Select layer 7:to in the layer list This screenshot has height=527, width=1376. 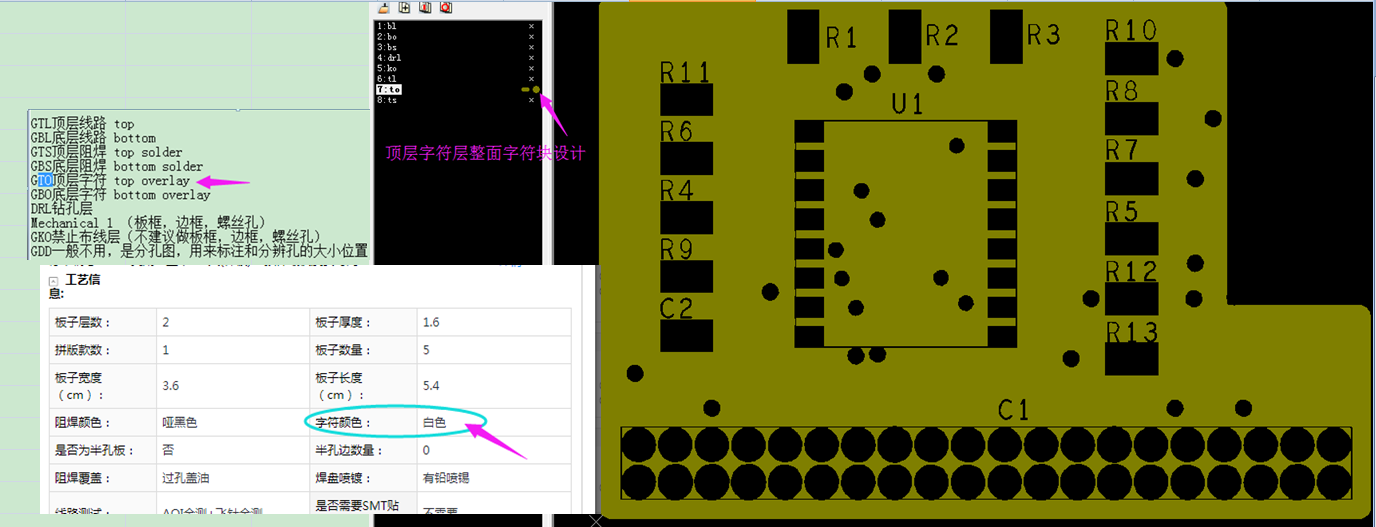pos(388,90)
